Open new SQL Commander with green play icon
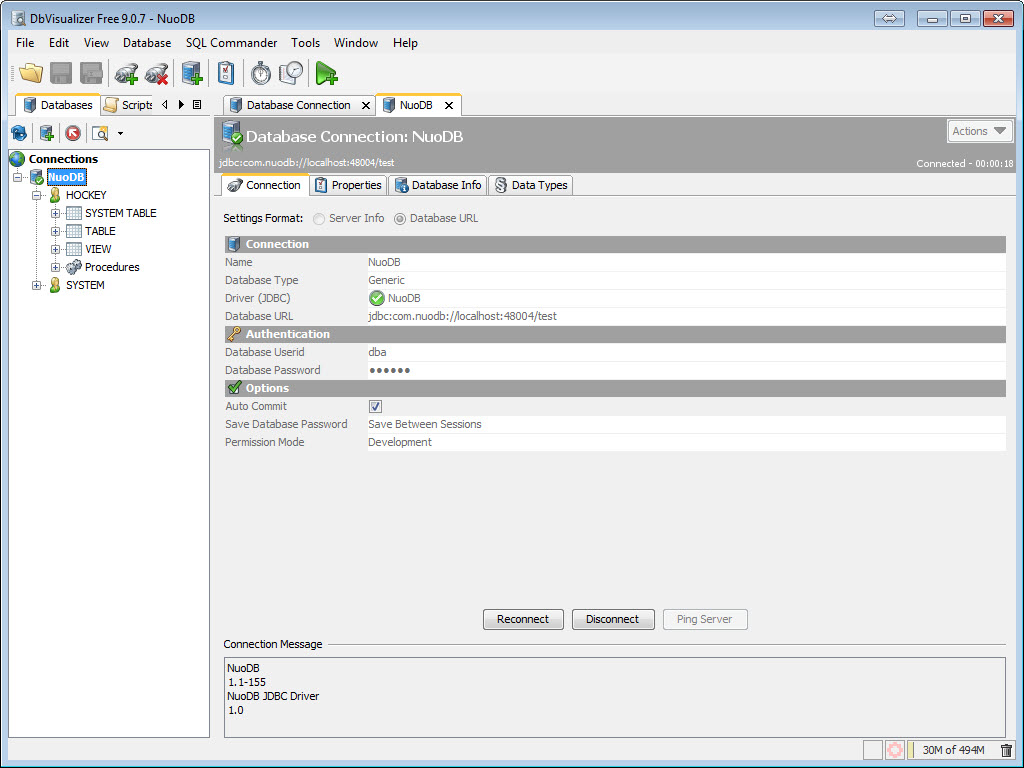The height and width of the screenshot is (768, 1024). (x=326, y=73)
